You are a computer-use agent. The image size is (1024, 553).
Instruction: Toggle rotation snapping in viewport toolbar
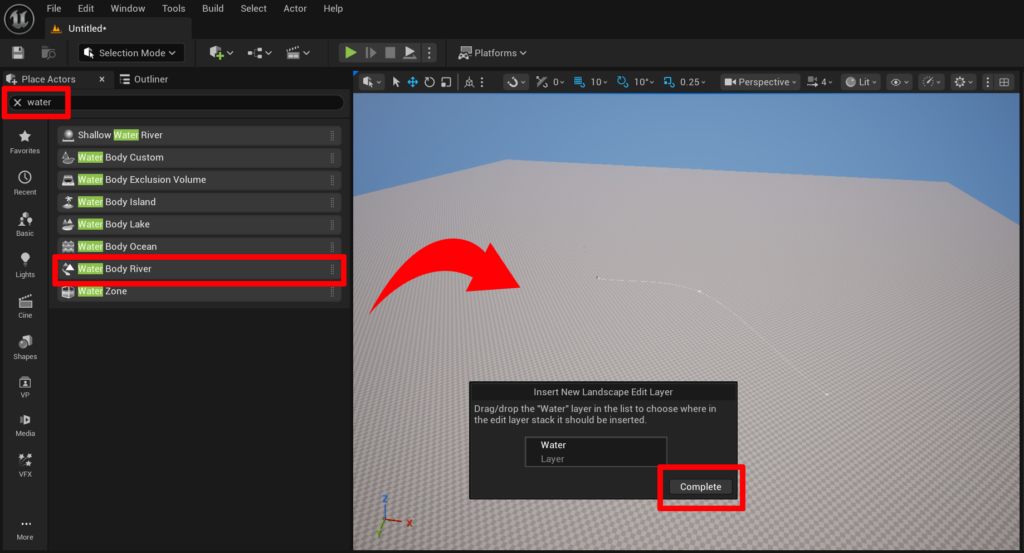pos(623,82)
